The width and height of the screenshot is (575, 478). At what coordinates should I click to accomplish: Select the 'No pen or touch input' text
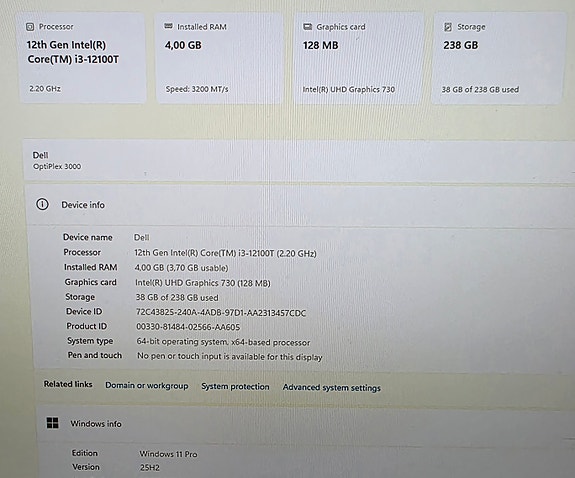tap(230, 356)
